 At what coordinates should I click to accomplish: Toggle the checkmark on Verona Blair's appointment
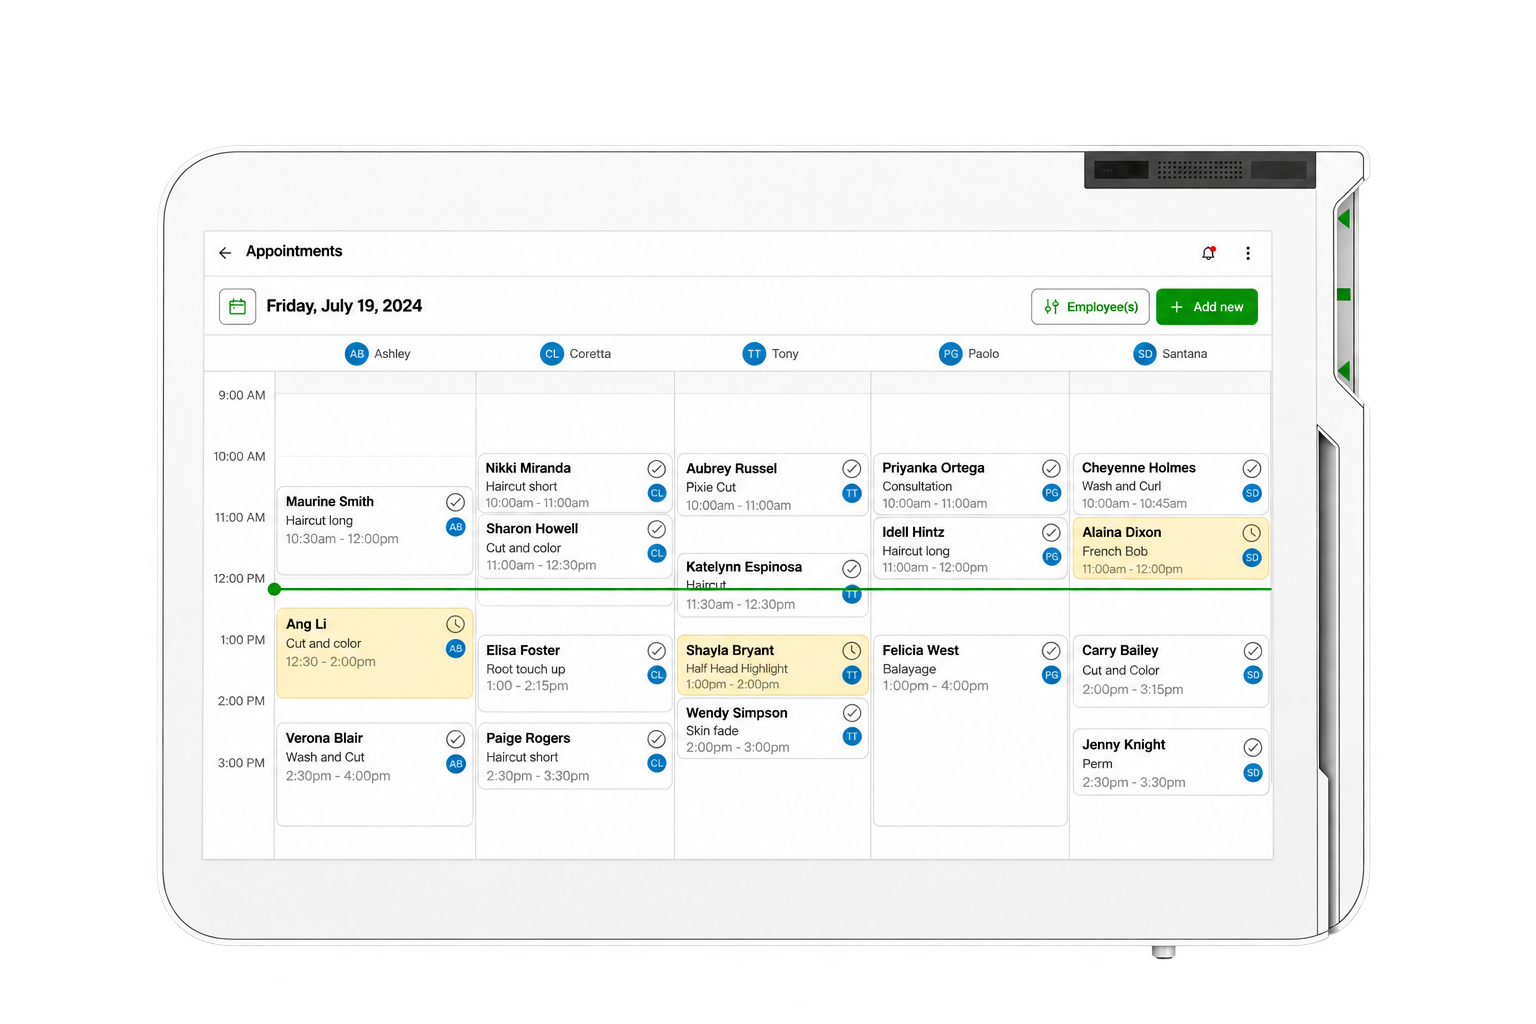tap(455, 739)
